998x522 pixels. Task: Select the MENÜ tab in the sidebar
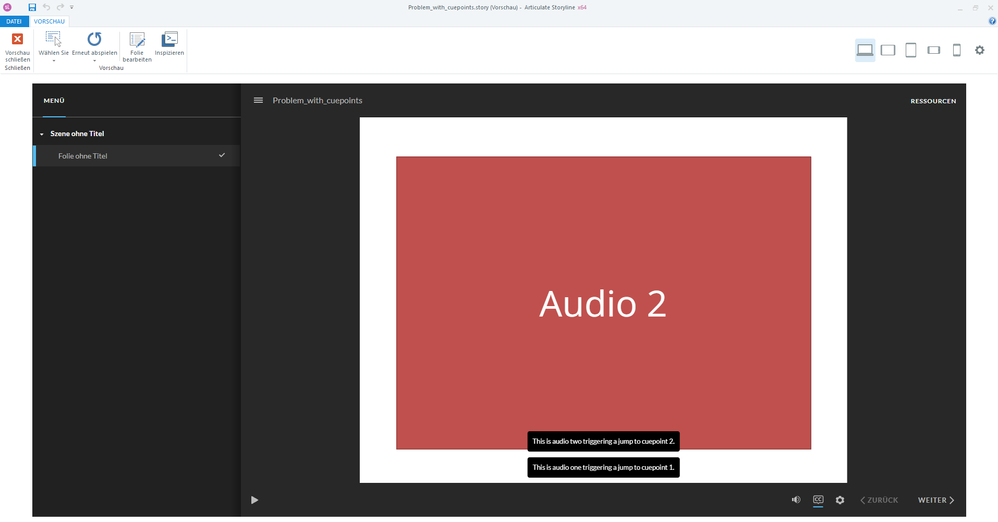tap(54, 101)
